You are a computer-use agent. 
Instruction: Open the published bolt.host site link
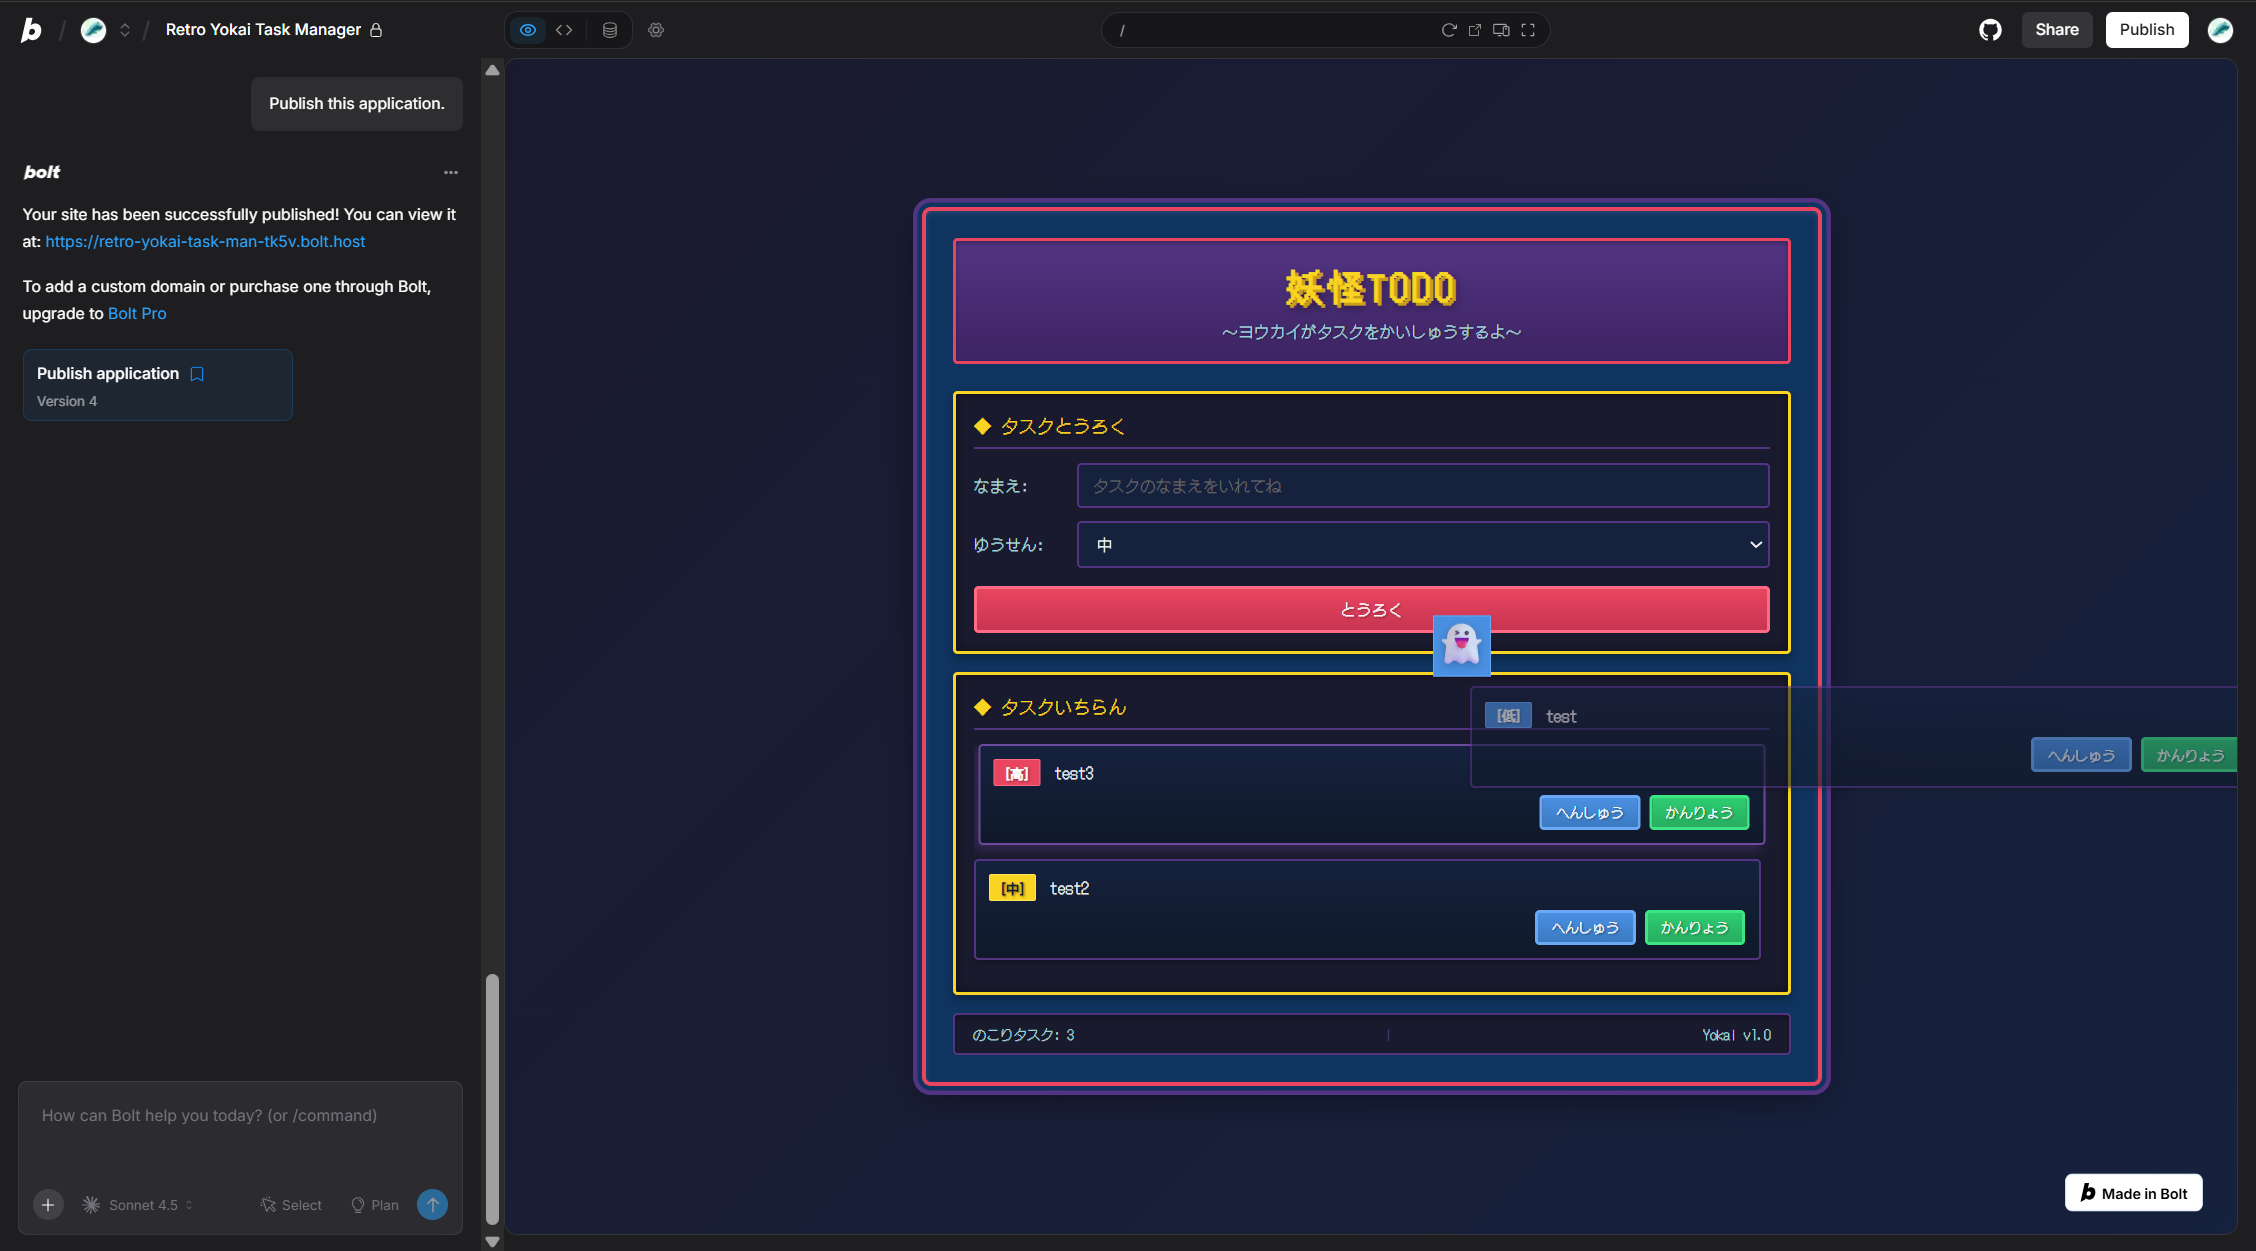pos(205,241)
